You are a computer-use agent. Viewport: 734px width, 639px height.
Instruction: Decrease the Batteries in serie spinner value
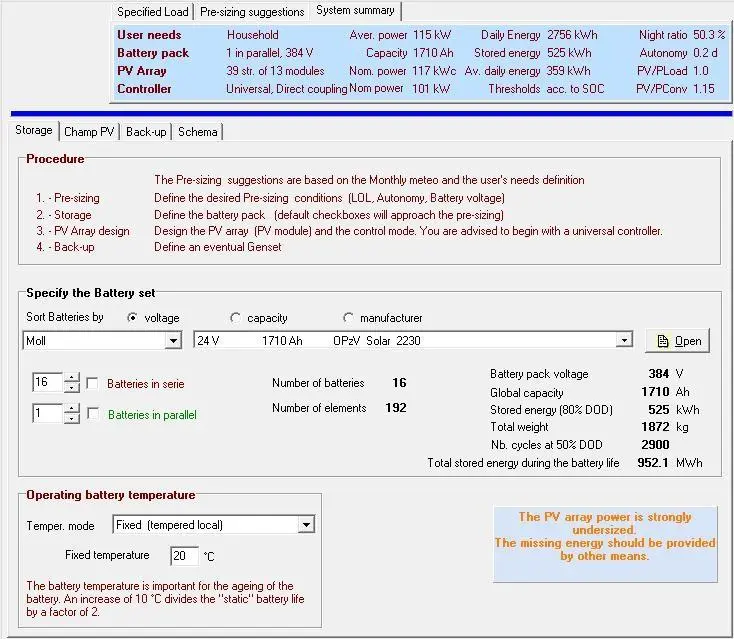[x=71, y=388]
